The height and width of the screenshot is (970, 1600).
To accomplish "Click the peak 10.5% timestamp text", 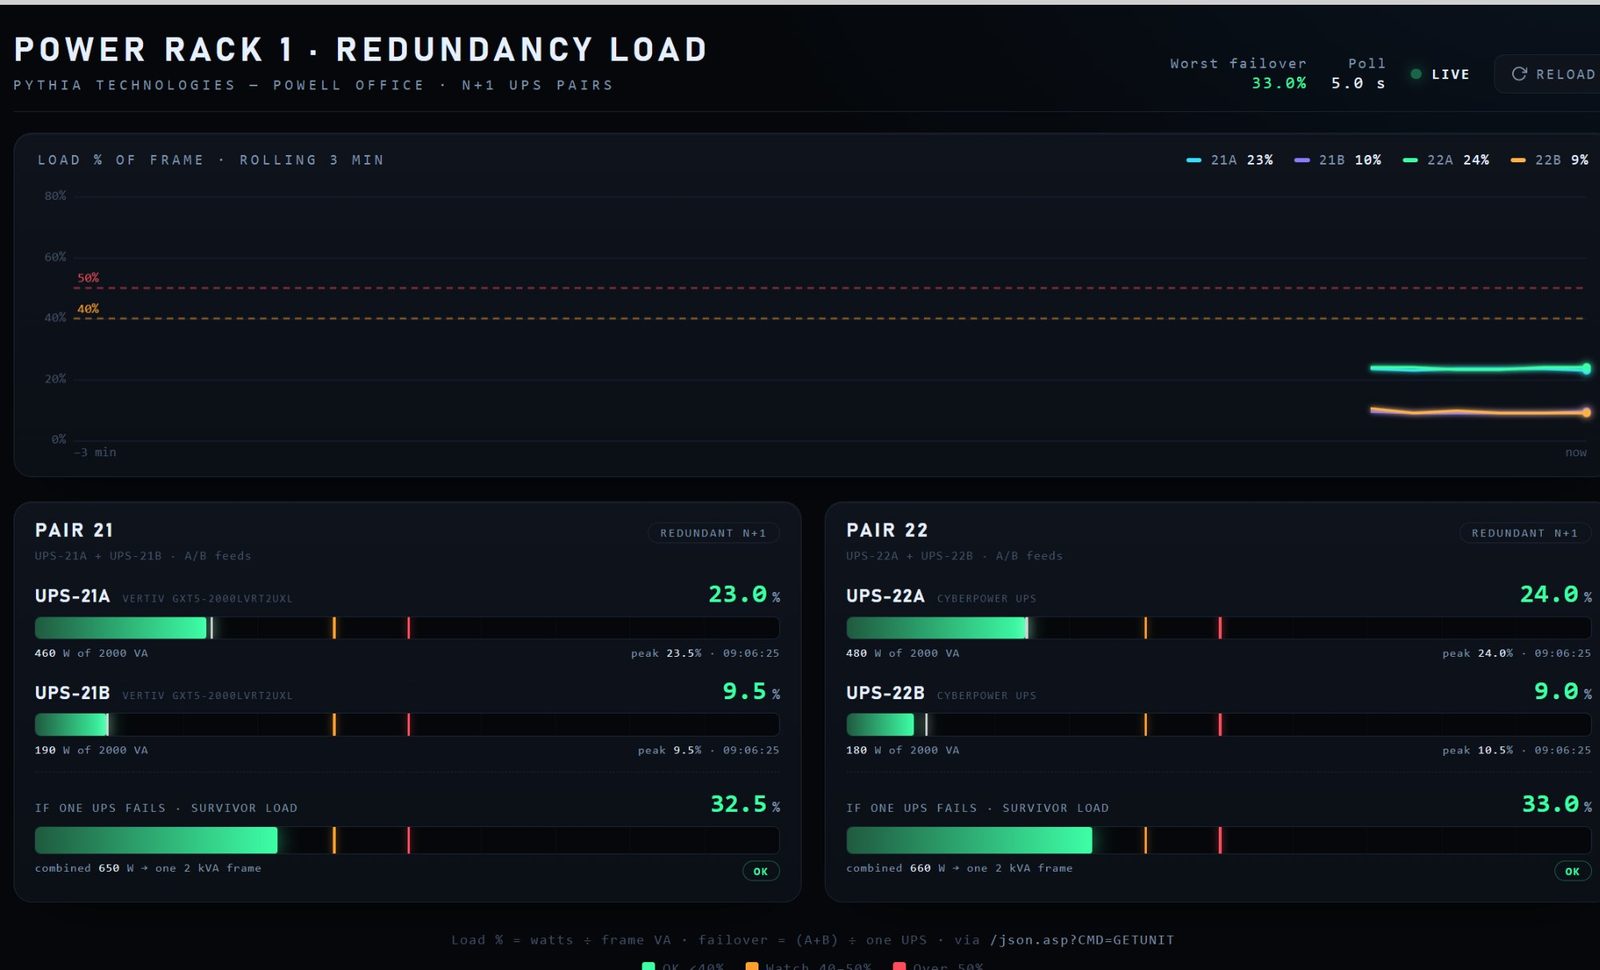I will pyautogui.click(x=1516, y=750).
